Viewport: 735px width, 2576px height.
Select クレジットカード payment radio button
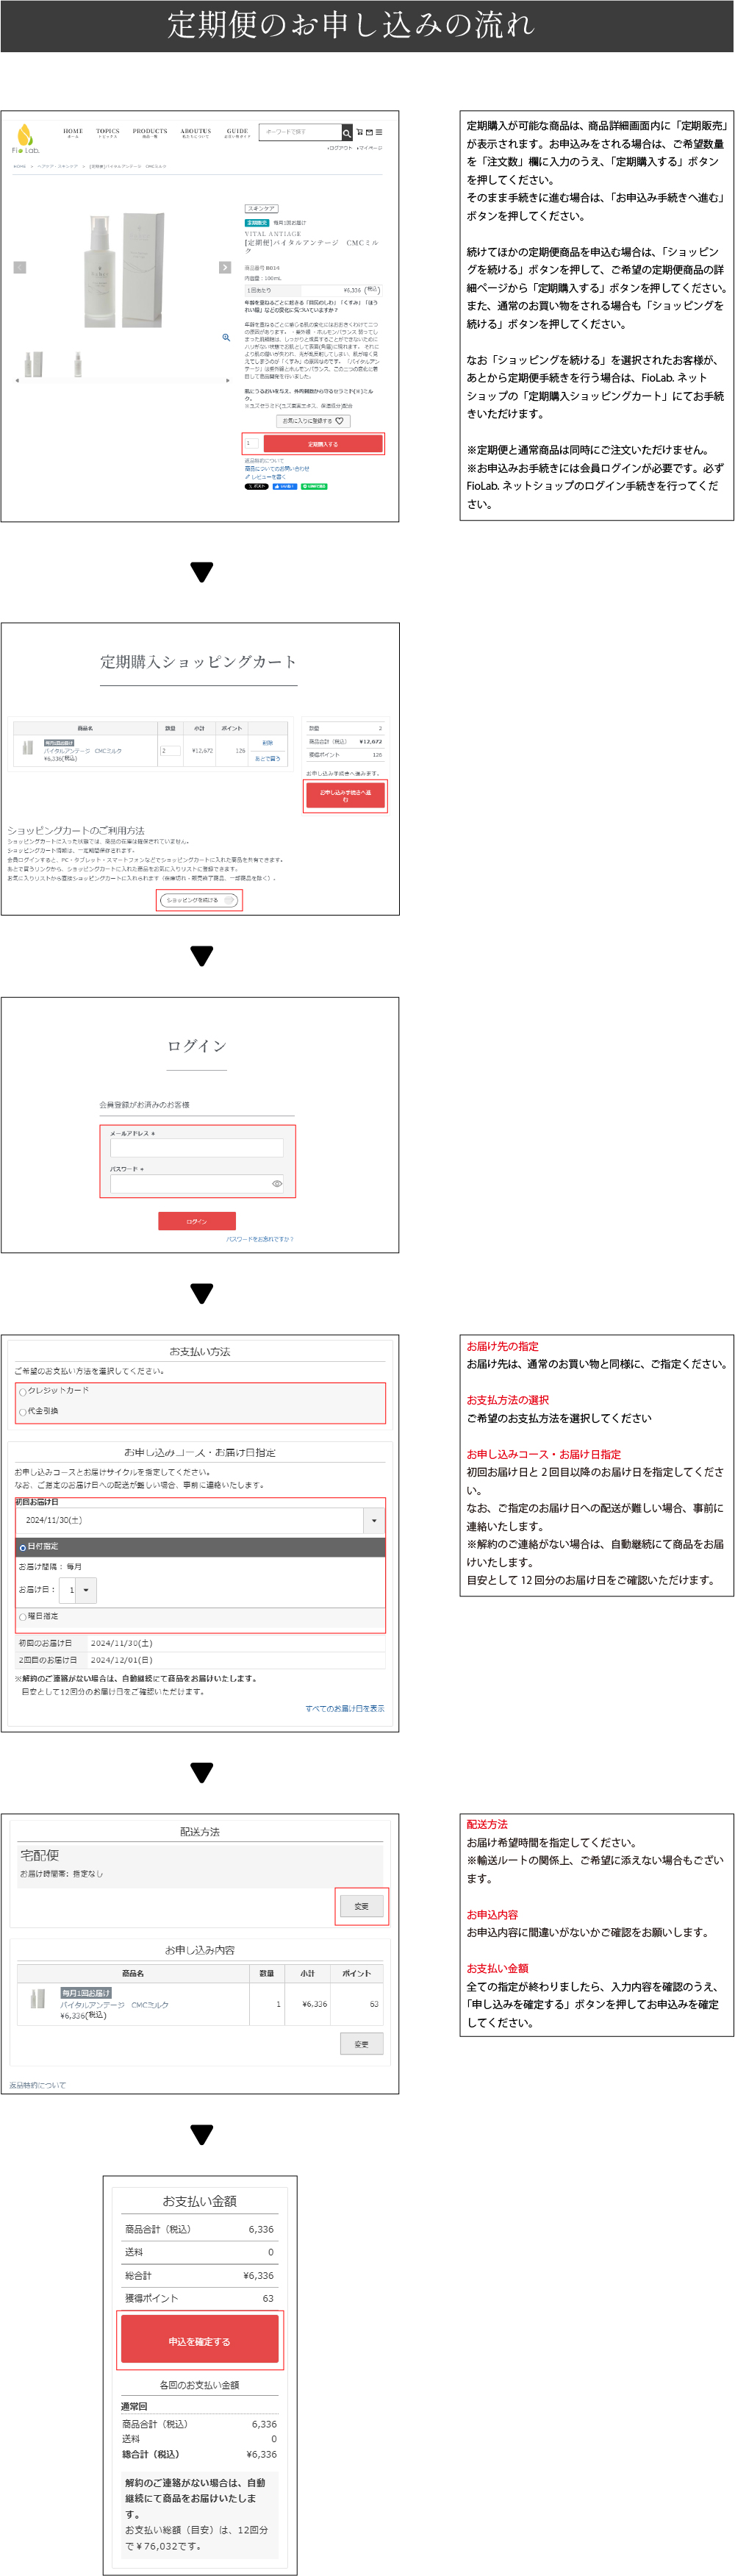23,1392
